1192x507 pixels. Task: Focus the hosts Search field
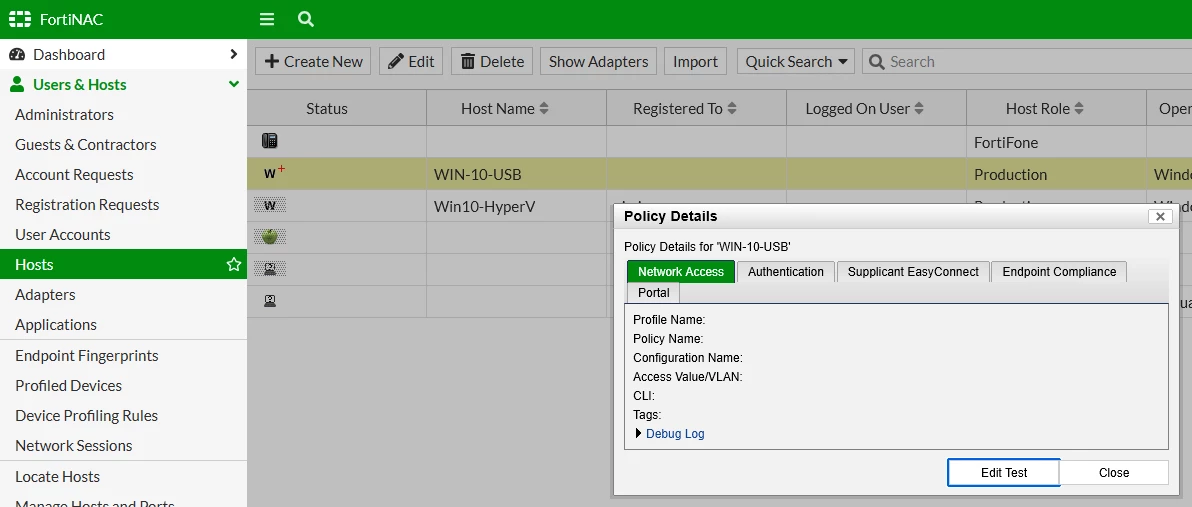tap(1026, 62)
